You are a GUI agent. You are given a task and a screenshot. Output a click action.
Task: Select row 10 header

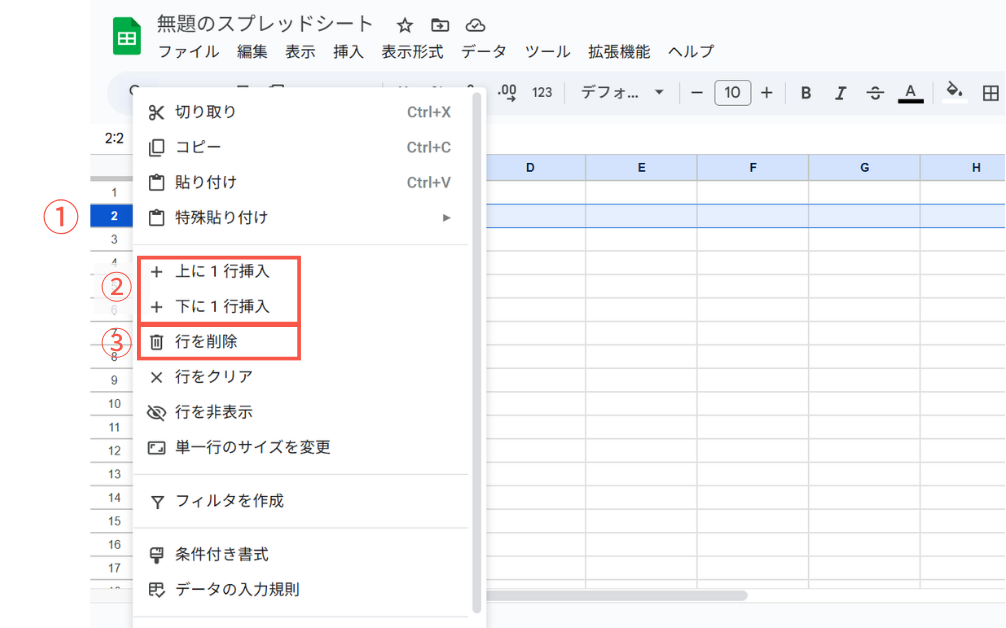click(x=114, y=403)
